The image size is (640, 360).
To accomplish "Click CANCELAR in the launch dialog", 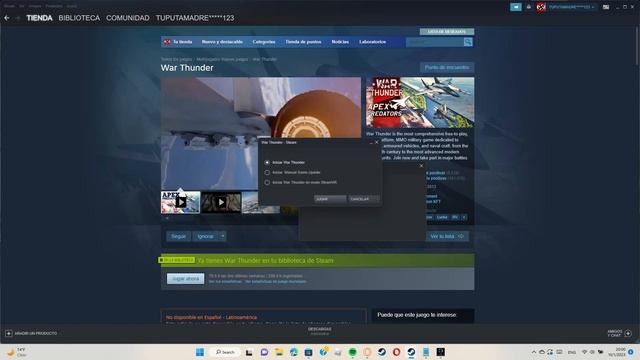I will pyautogui.click(x=363, y=199).
